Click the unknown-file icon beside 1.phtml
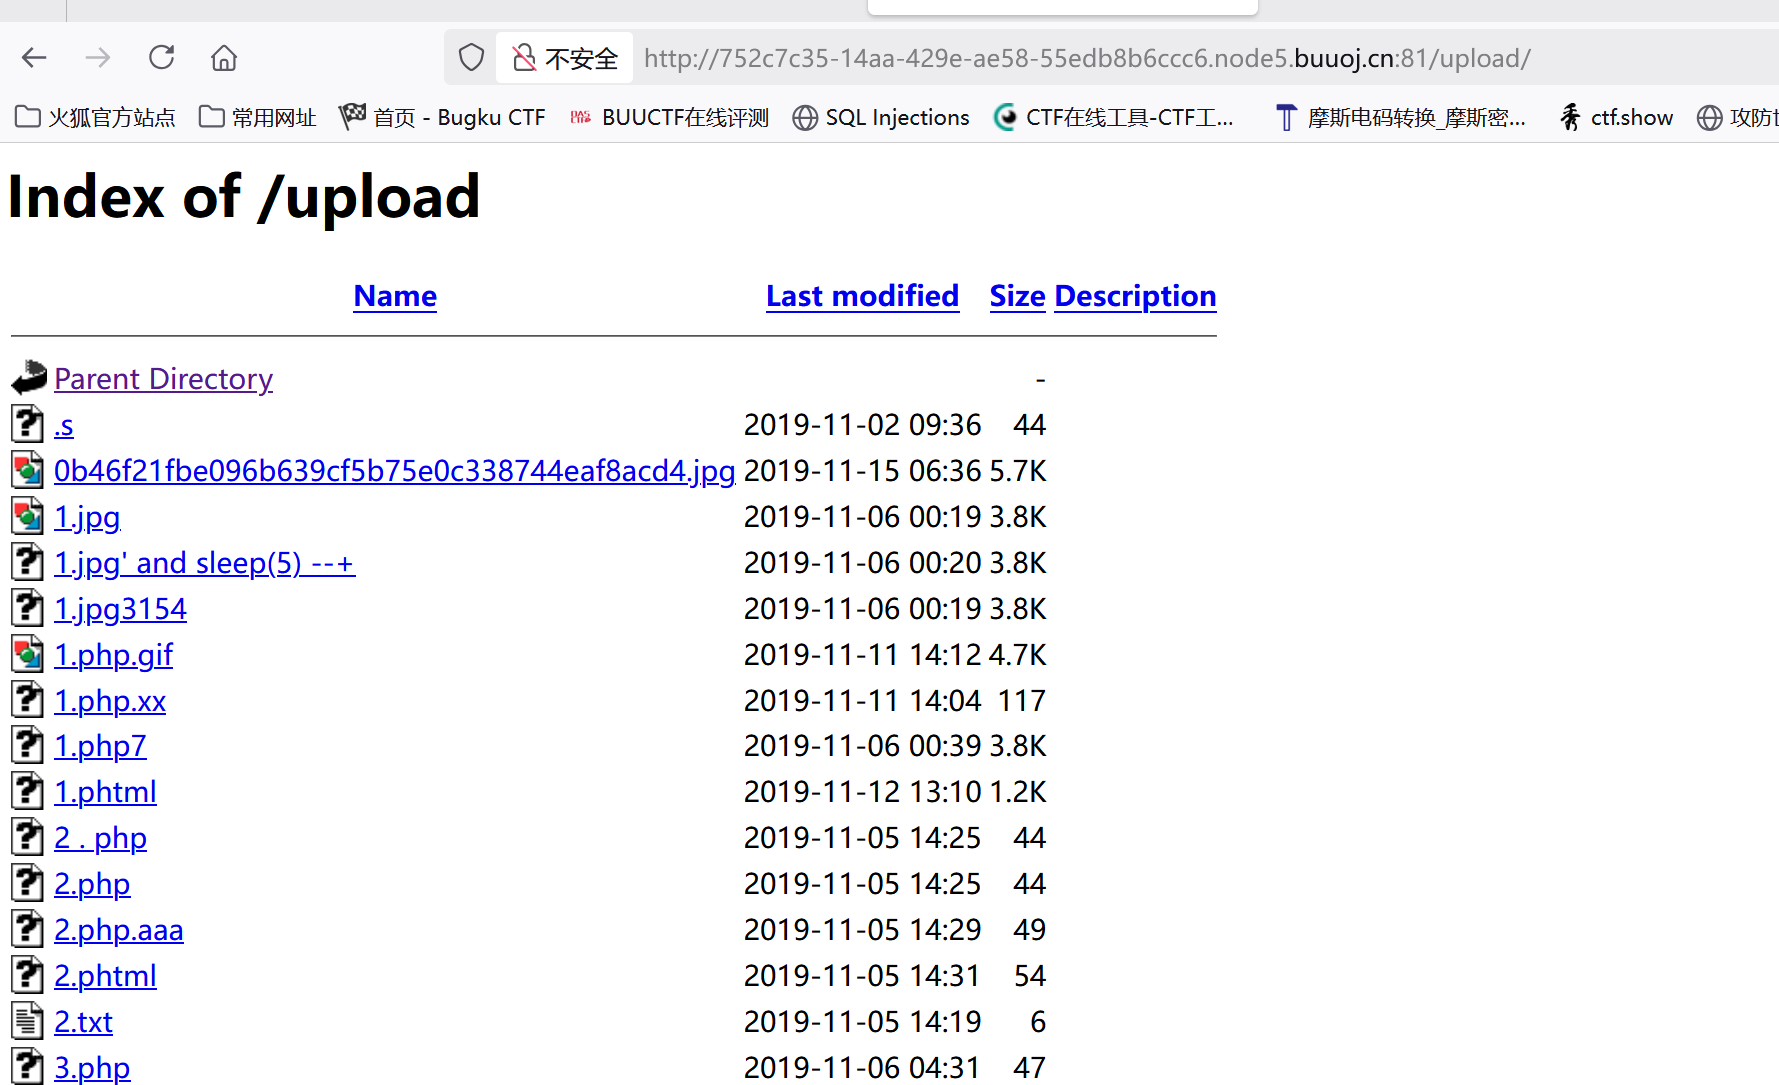The width and height of the screenshot is (1779, 1085). [28, 791]
